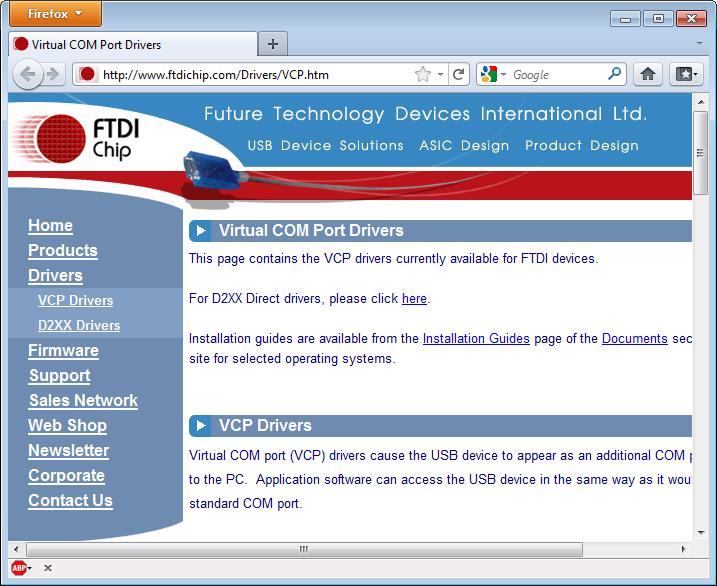Open the Newsletter link
This screenshot has height=586, width=717.
click(69, 451)
